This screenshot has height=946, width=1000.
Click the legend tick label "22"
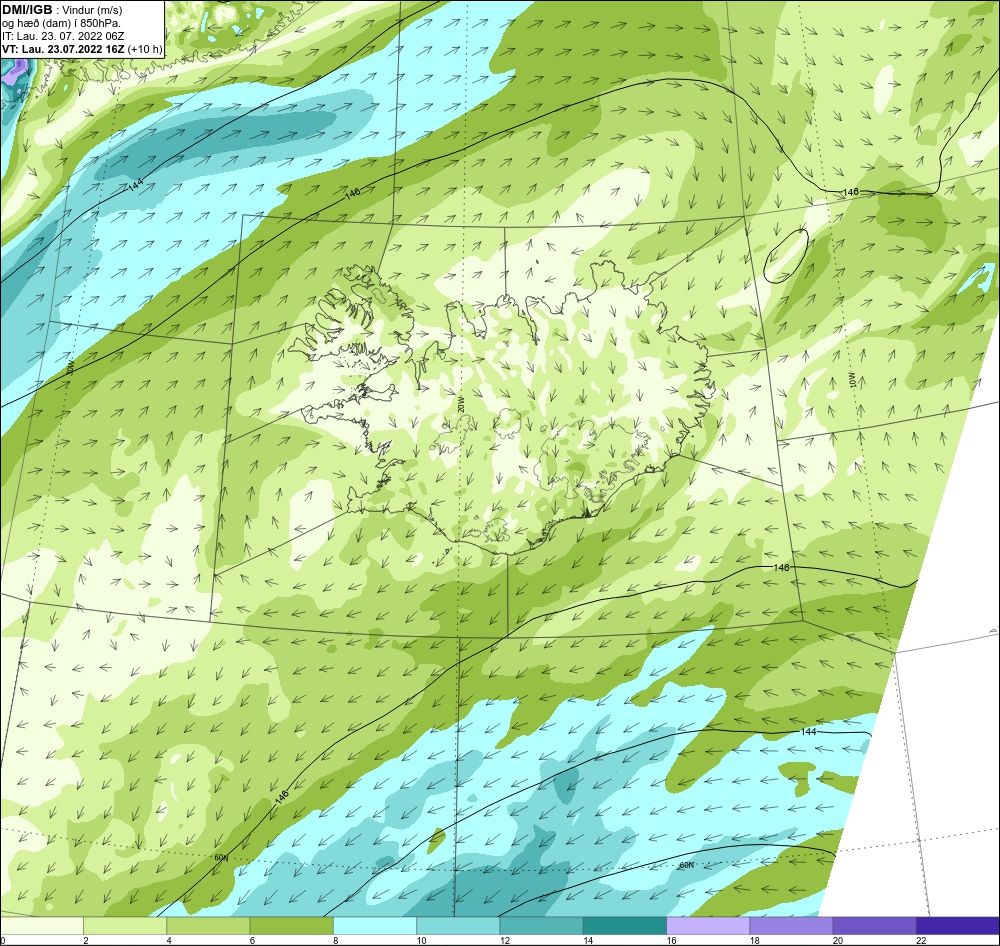921,940
